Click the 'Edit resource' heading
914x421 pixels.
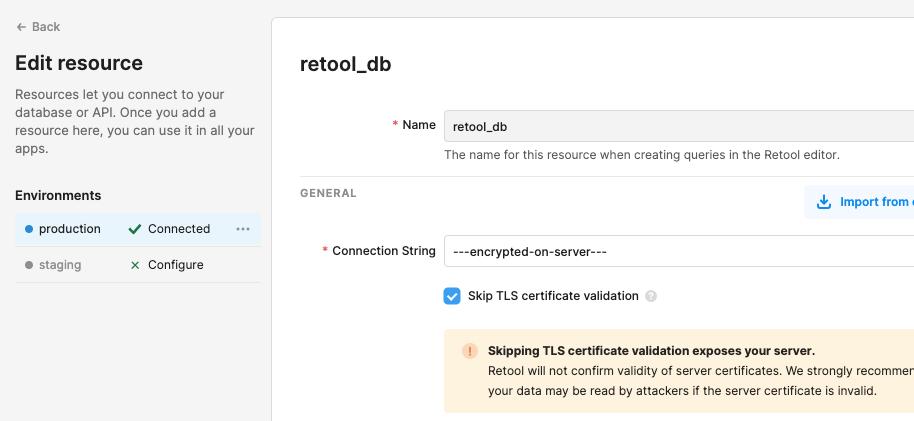pyautogui.click(x=79, y=63)
